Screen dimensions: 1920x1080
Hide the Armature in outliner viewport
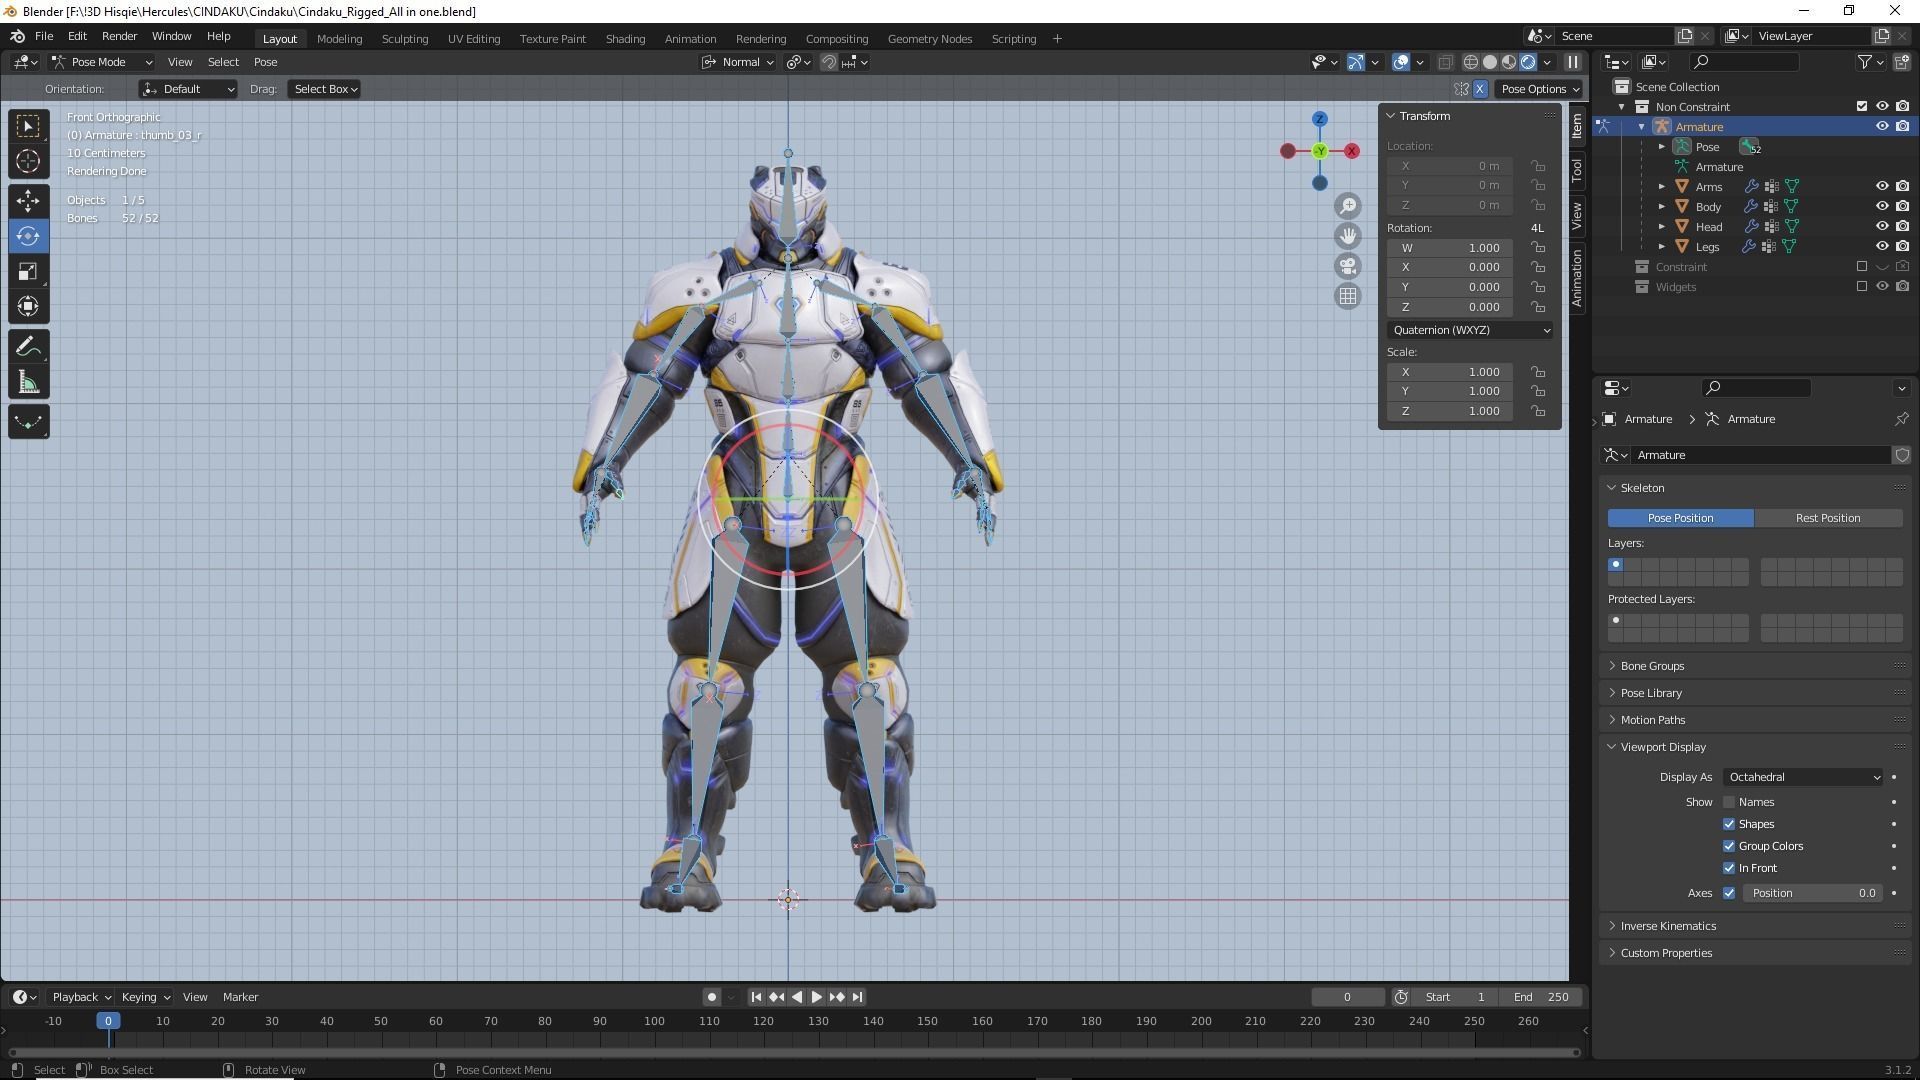click(1882, 127)
